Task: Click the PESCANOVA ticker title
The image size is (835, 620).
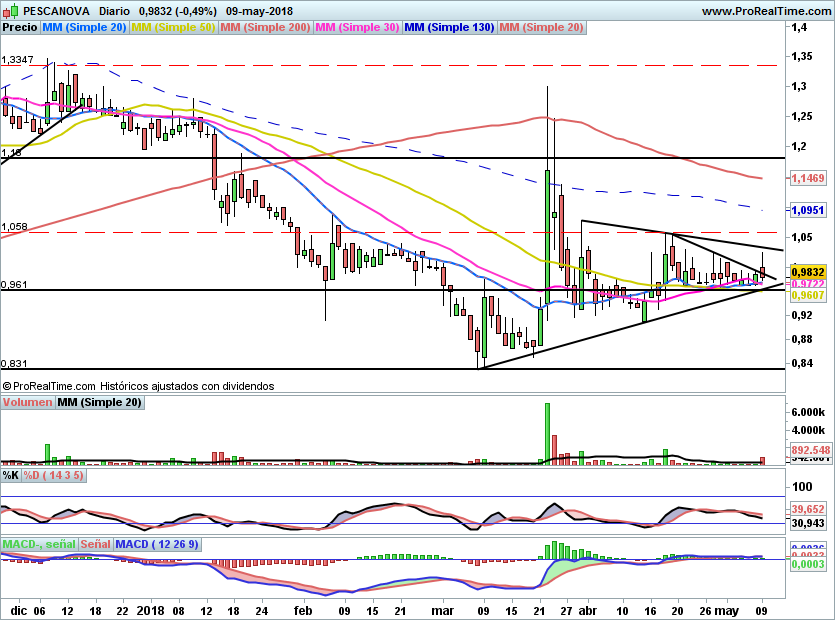Action: (x=56, y=11)
